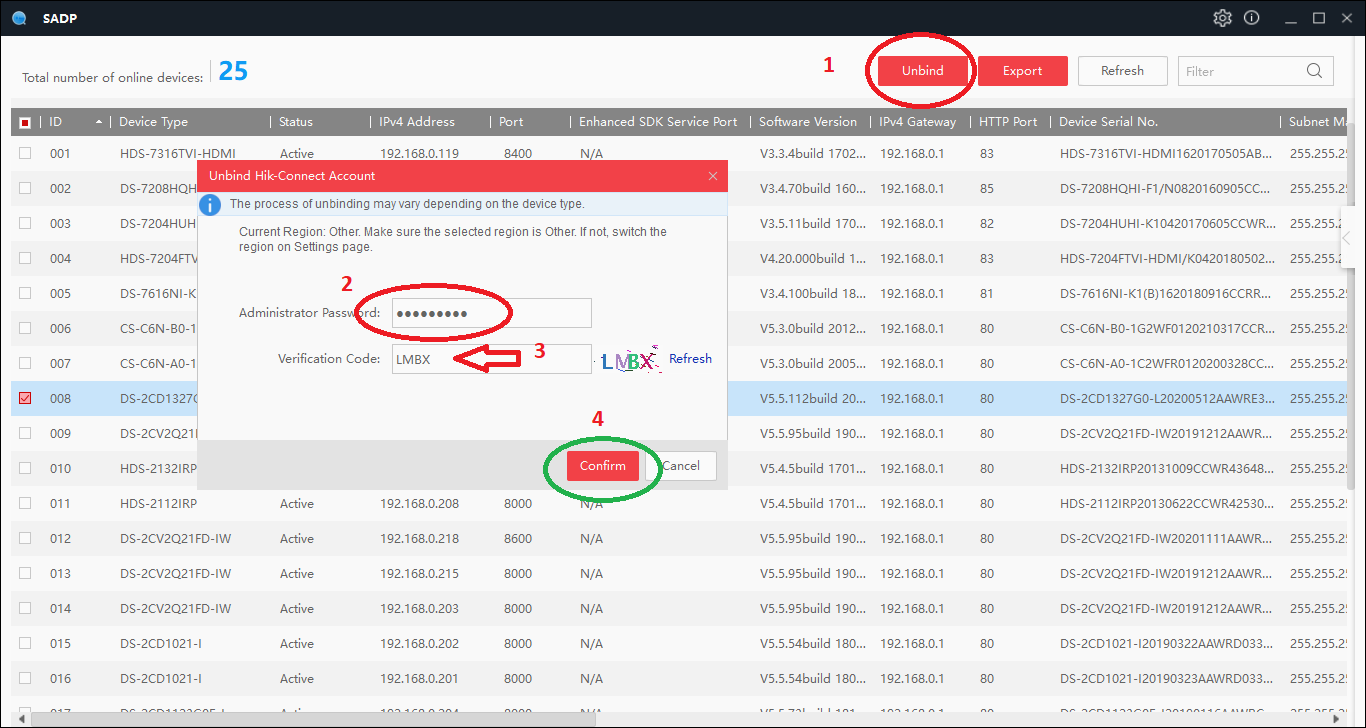Sort by IPv4 Gateway column header
Image resolution: width=1366 pixels, height=728 pixels.
[918, 122]
